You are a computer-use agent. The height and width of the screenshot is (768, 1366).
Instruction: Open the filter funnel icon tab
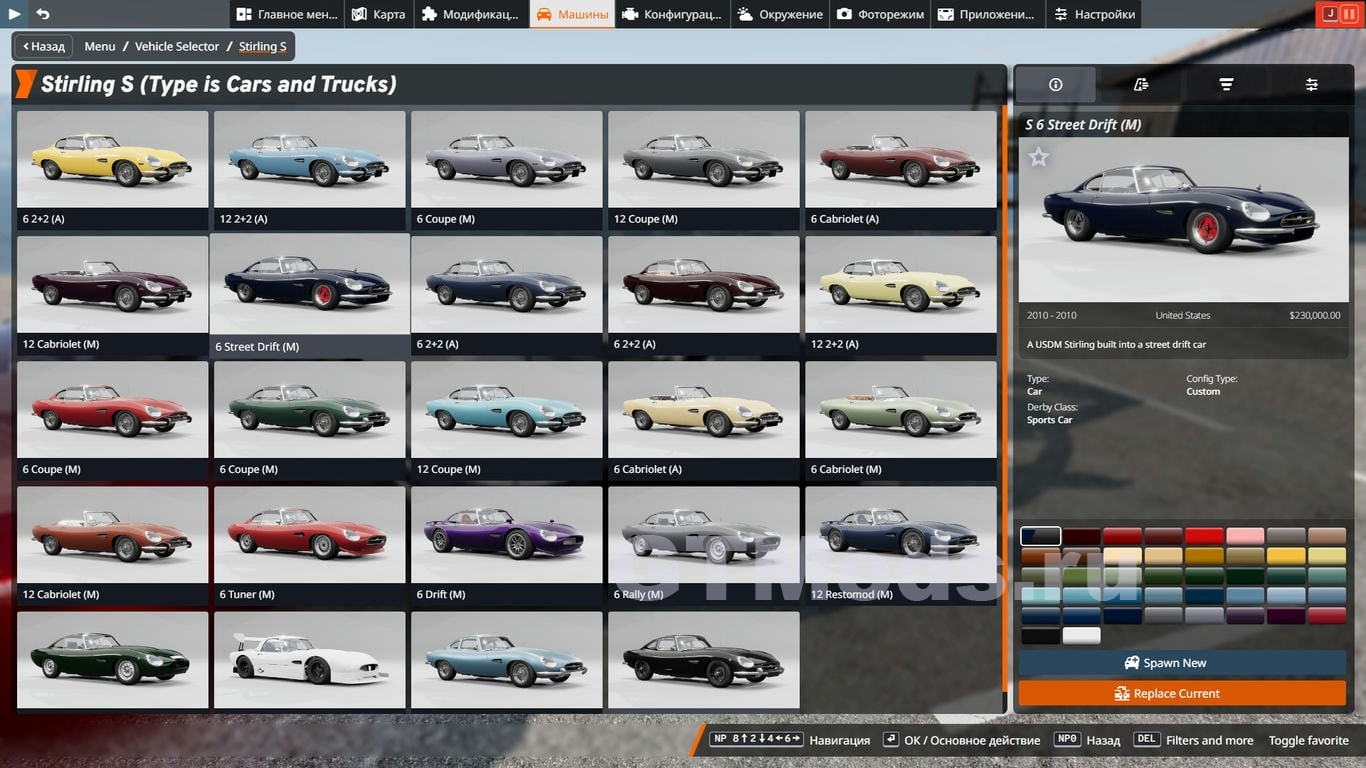point(1226,85)
